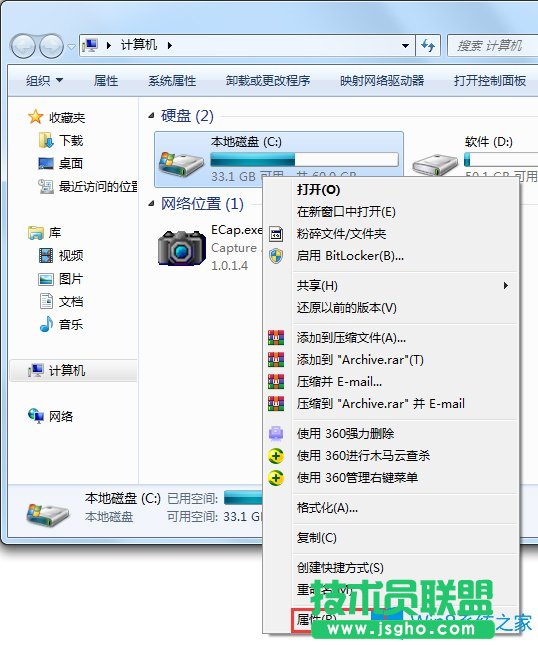The width and height of the screenshot is (538, 645).
Task: Open 最近访问的位置 in sidebar
Action: pos(88,187)
